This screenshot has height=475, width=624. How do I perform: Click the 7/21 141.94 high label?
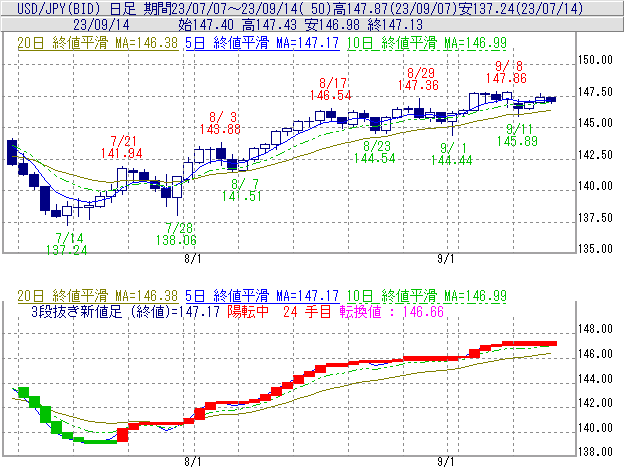122,147
